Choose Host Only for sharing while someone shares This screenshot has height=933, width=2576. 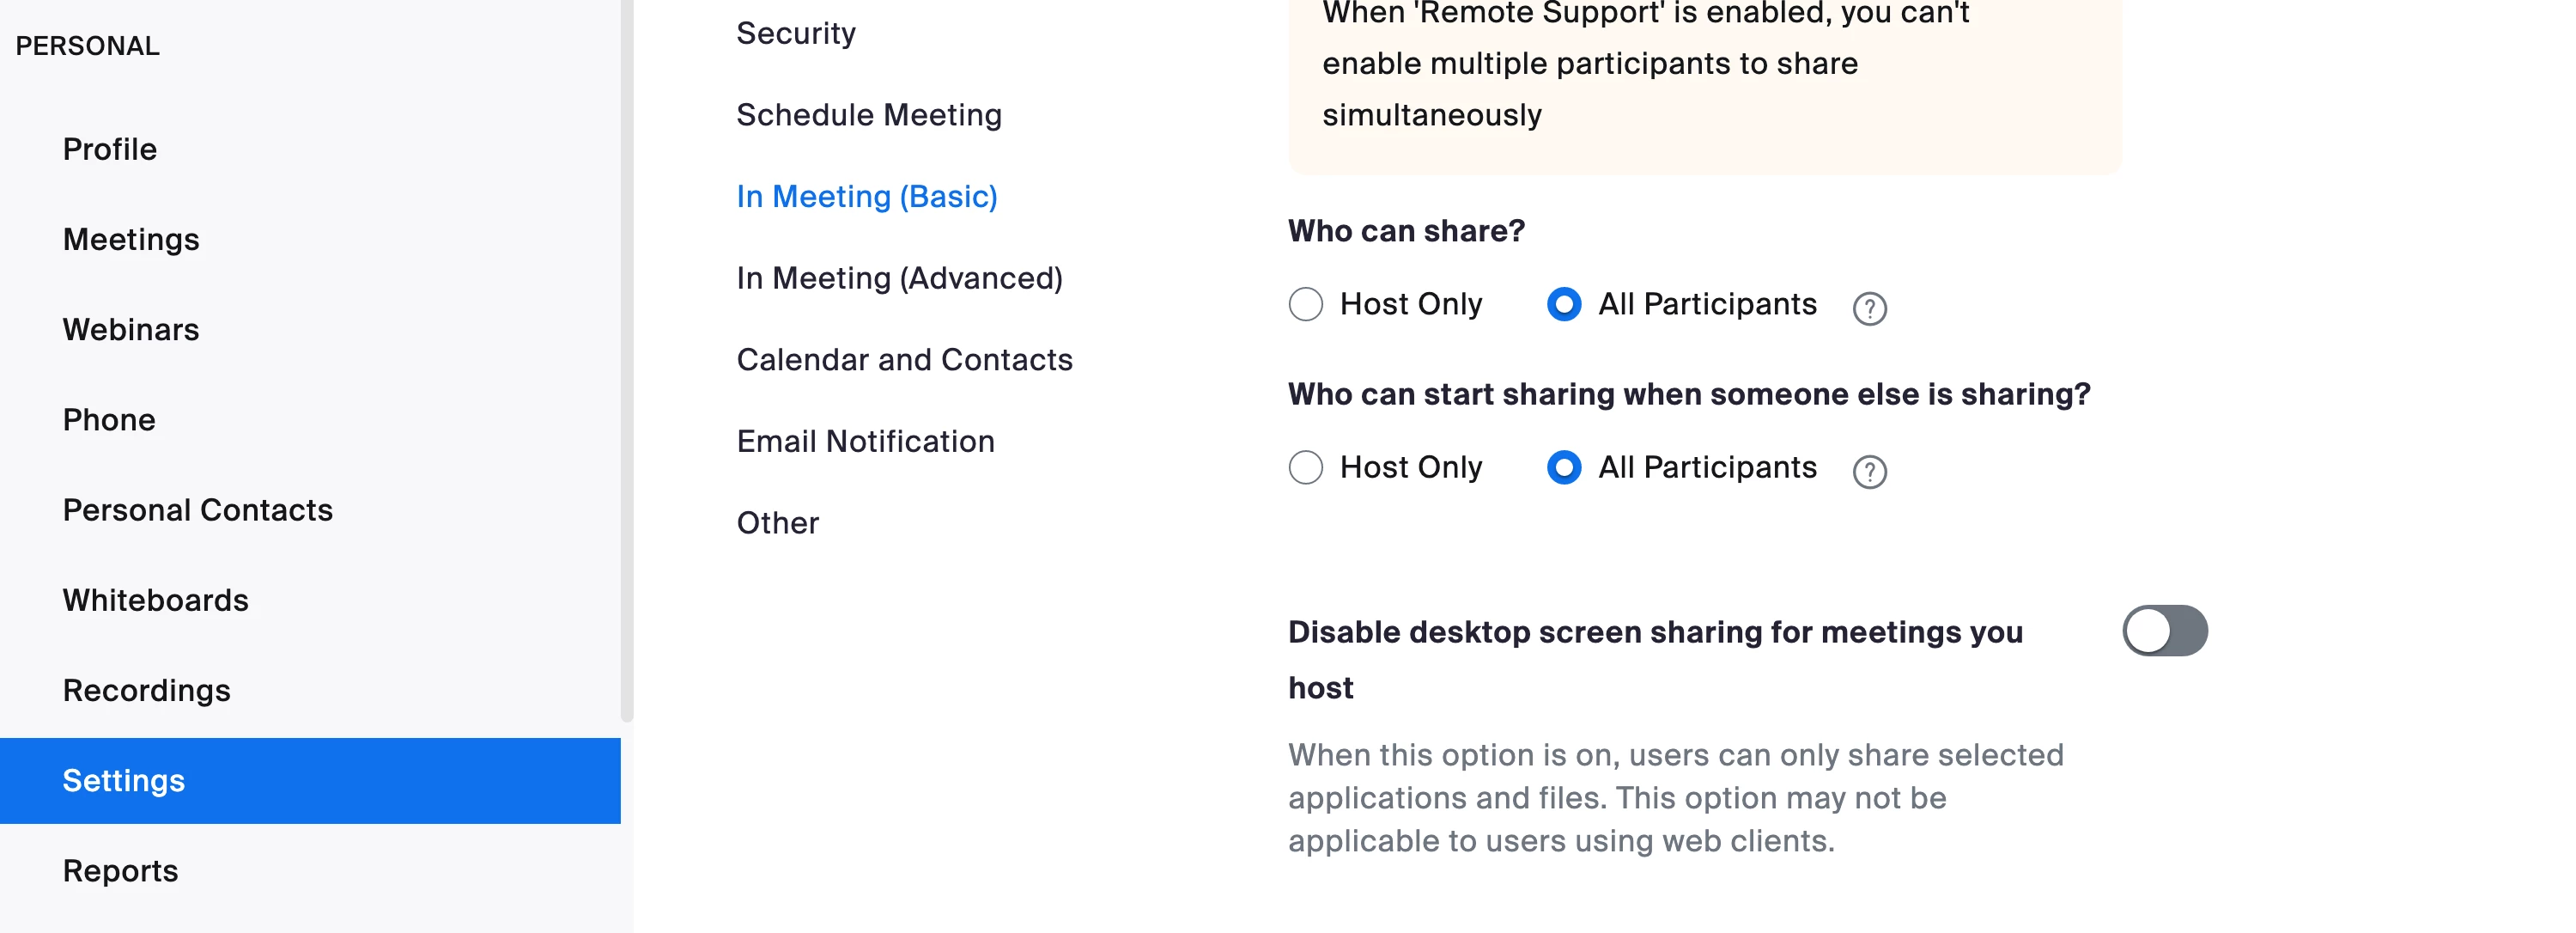point(1305,467)
